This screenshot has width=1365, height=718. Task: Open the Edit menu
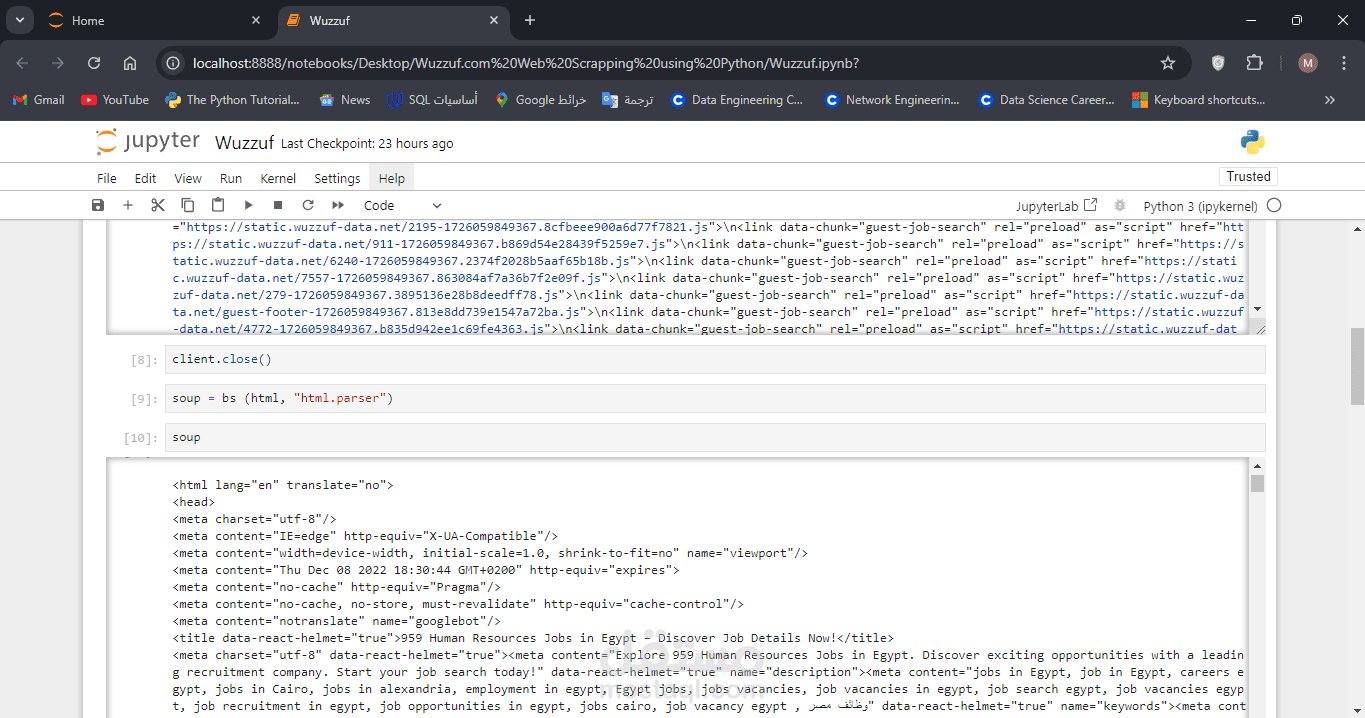click(146, 178)
